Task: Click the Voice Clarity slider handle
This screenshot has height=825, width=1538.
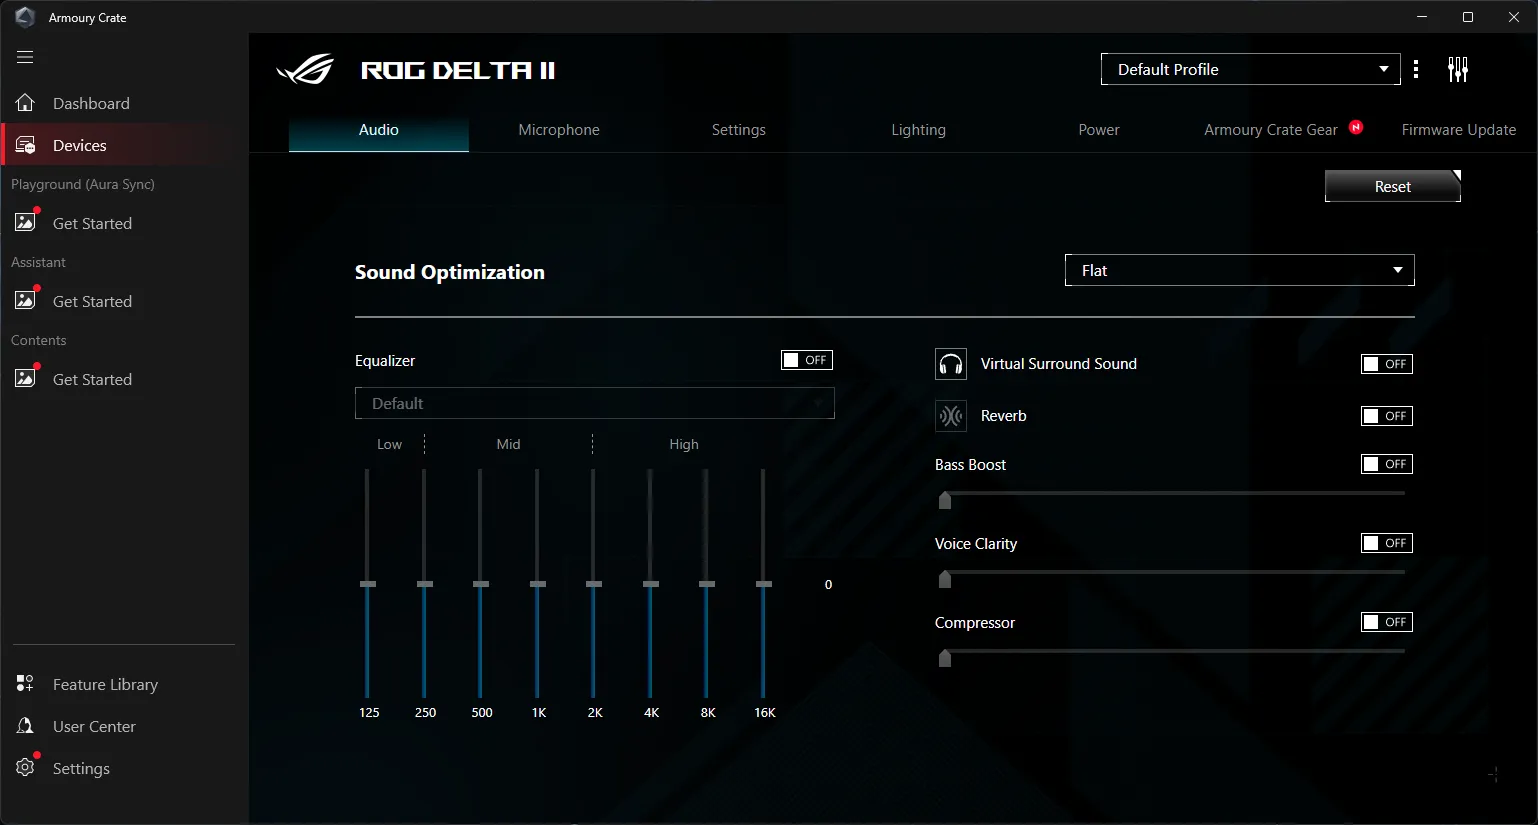Action: click(945, 579)
